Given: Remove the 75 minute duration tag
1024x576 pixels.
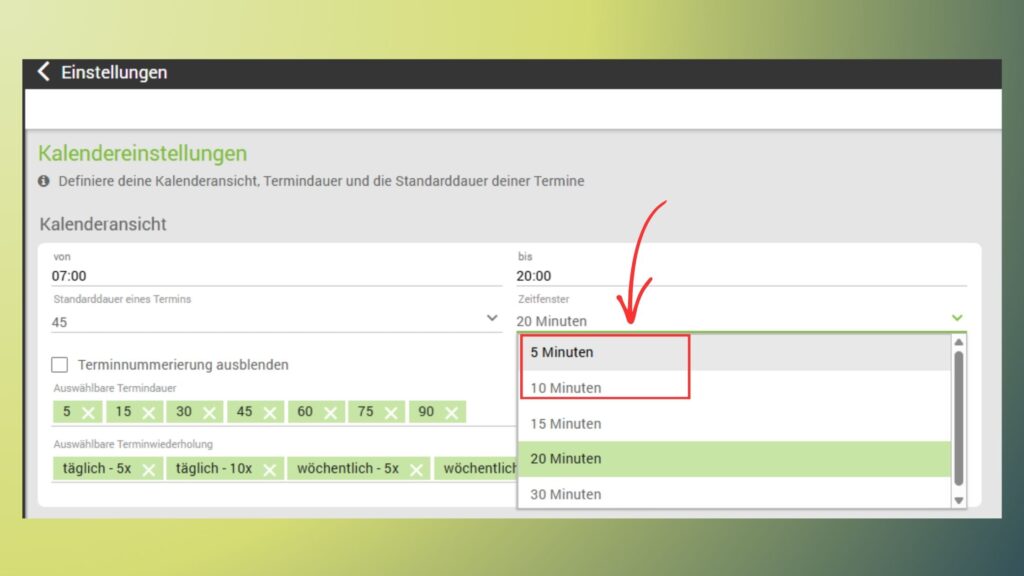Looking at the screenshot, I should (391, 413).
